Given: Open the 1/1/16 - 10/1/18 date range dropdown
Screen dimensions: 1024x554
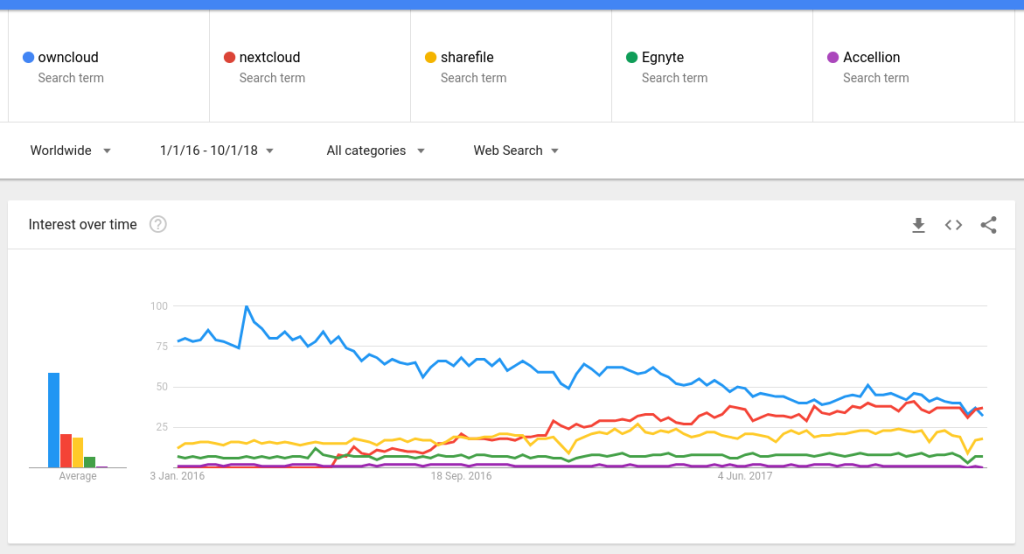Looking at the screenshot, I should (x=216, y=151).
